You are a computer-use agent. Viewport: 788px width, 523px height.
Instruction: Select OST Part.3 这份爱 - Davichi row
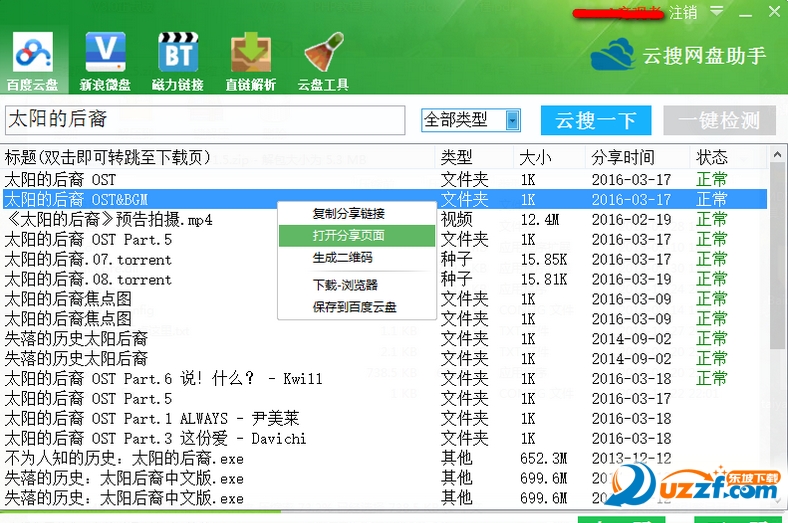pyautogui.click(x=384, y=438)
